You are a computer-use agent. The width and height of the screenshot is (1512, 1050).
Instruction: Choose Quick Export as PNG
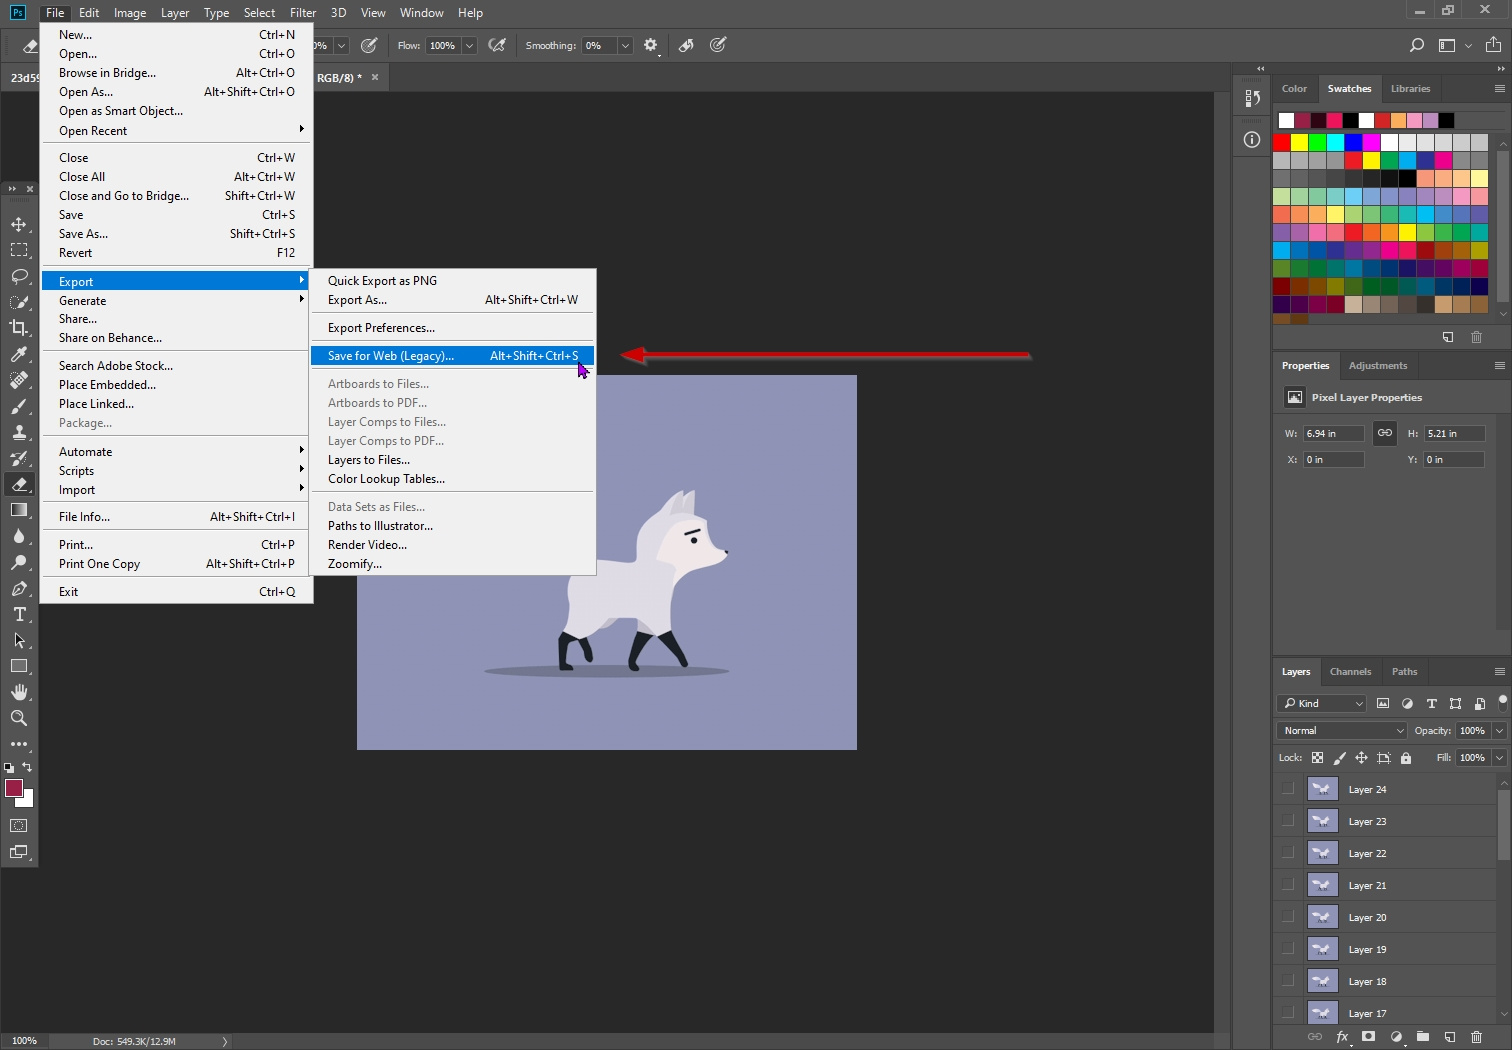tap(453, 280)
